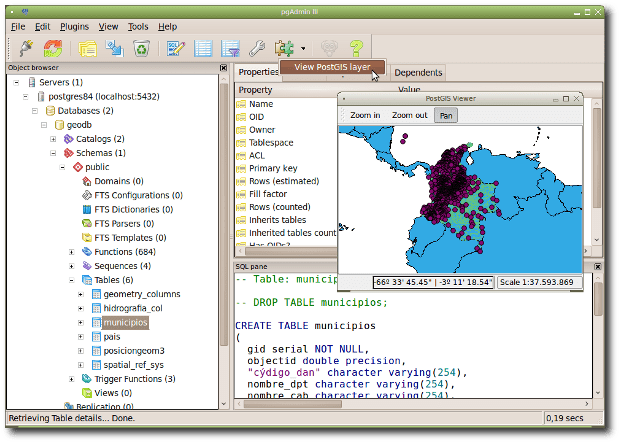Select the posiciongeom3 table
This screenshot has height=443, width=620.
134,351
